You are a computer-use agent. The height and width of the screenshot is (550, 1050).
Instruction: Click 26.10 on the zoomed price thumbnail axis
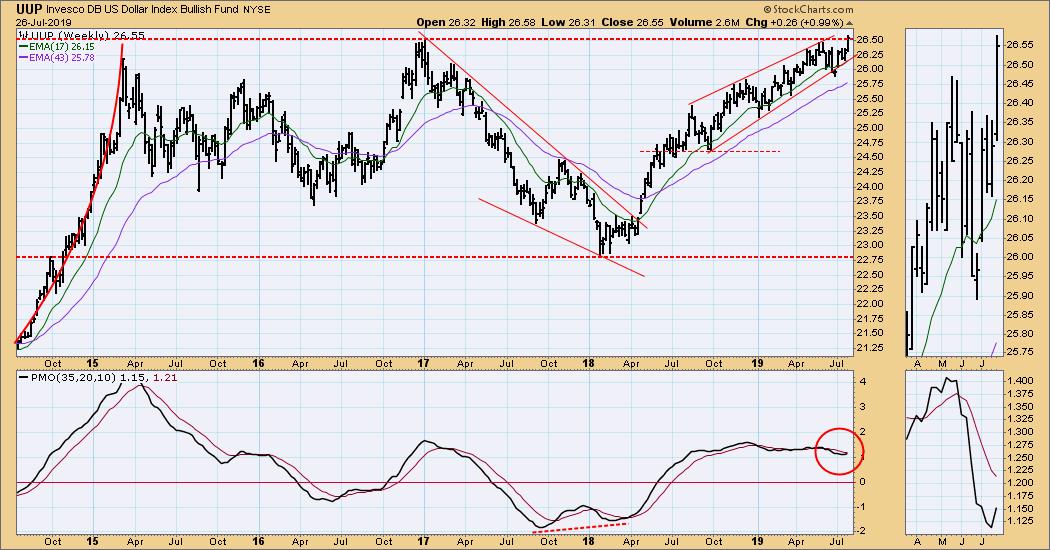point(1019,218)
